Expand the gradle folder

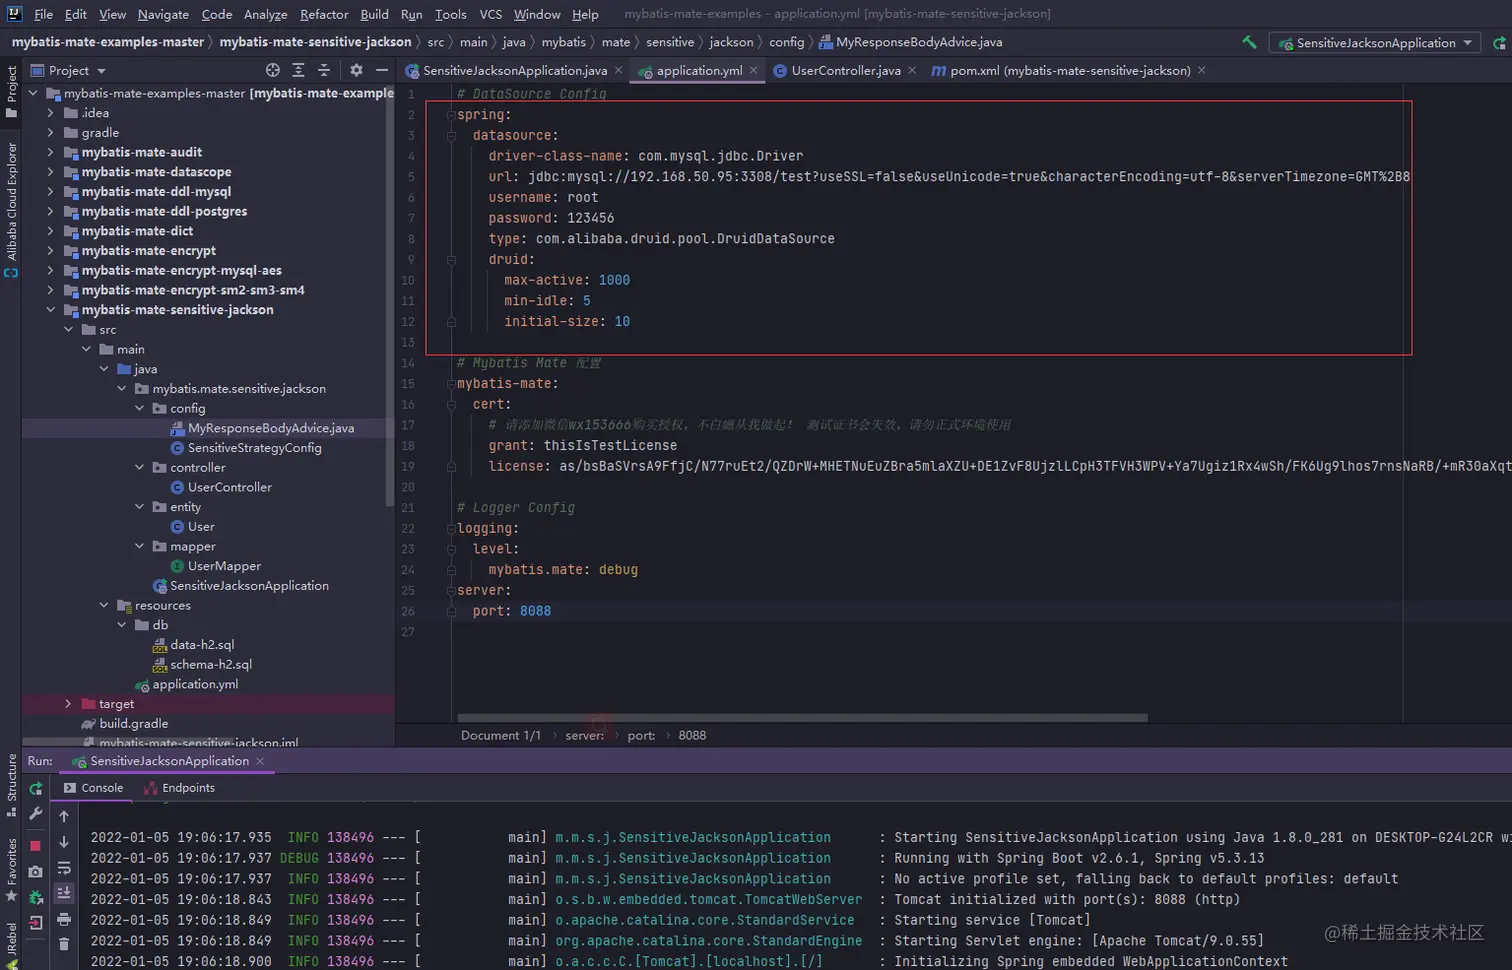tap(50, 133)
